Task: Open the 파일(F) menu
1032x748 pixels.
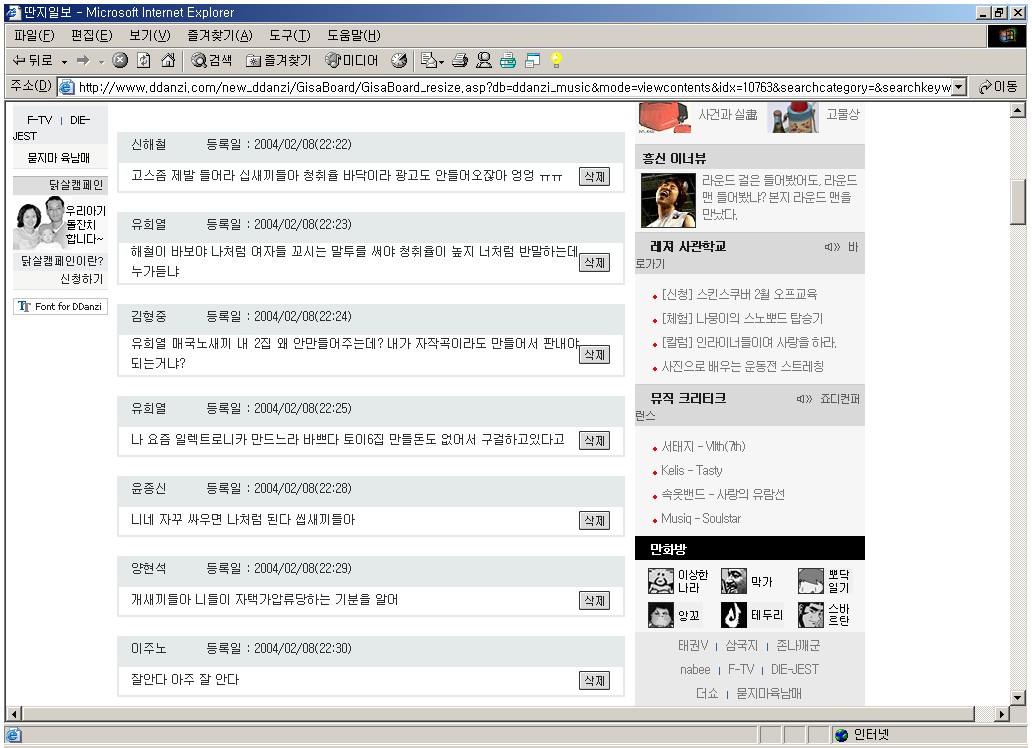Action: (34, 36)
